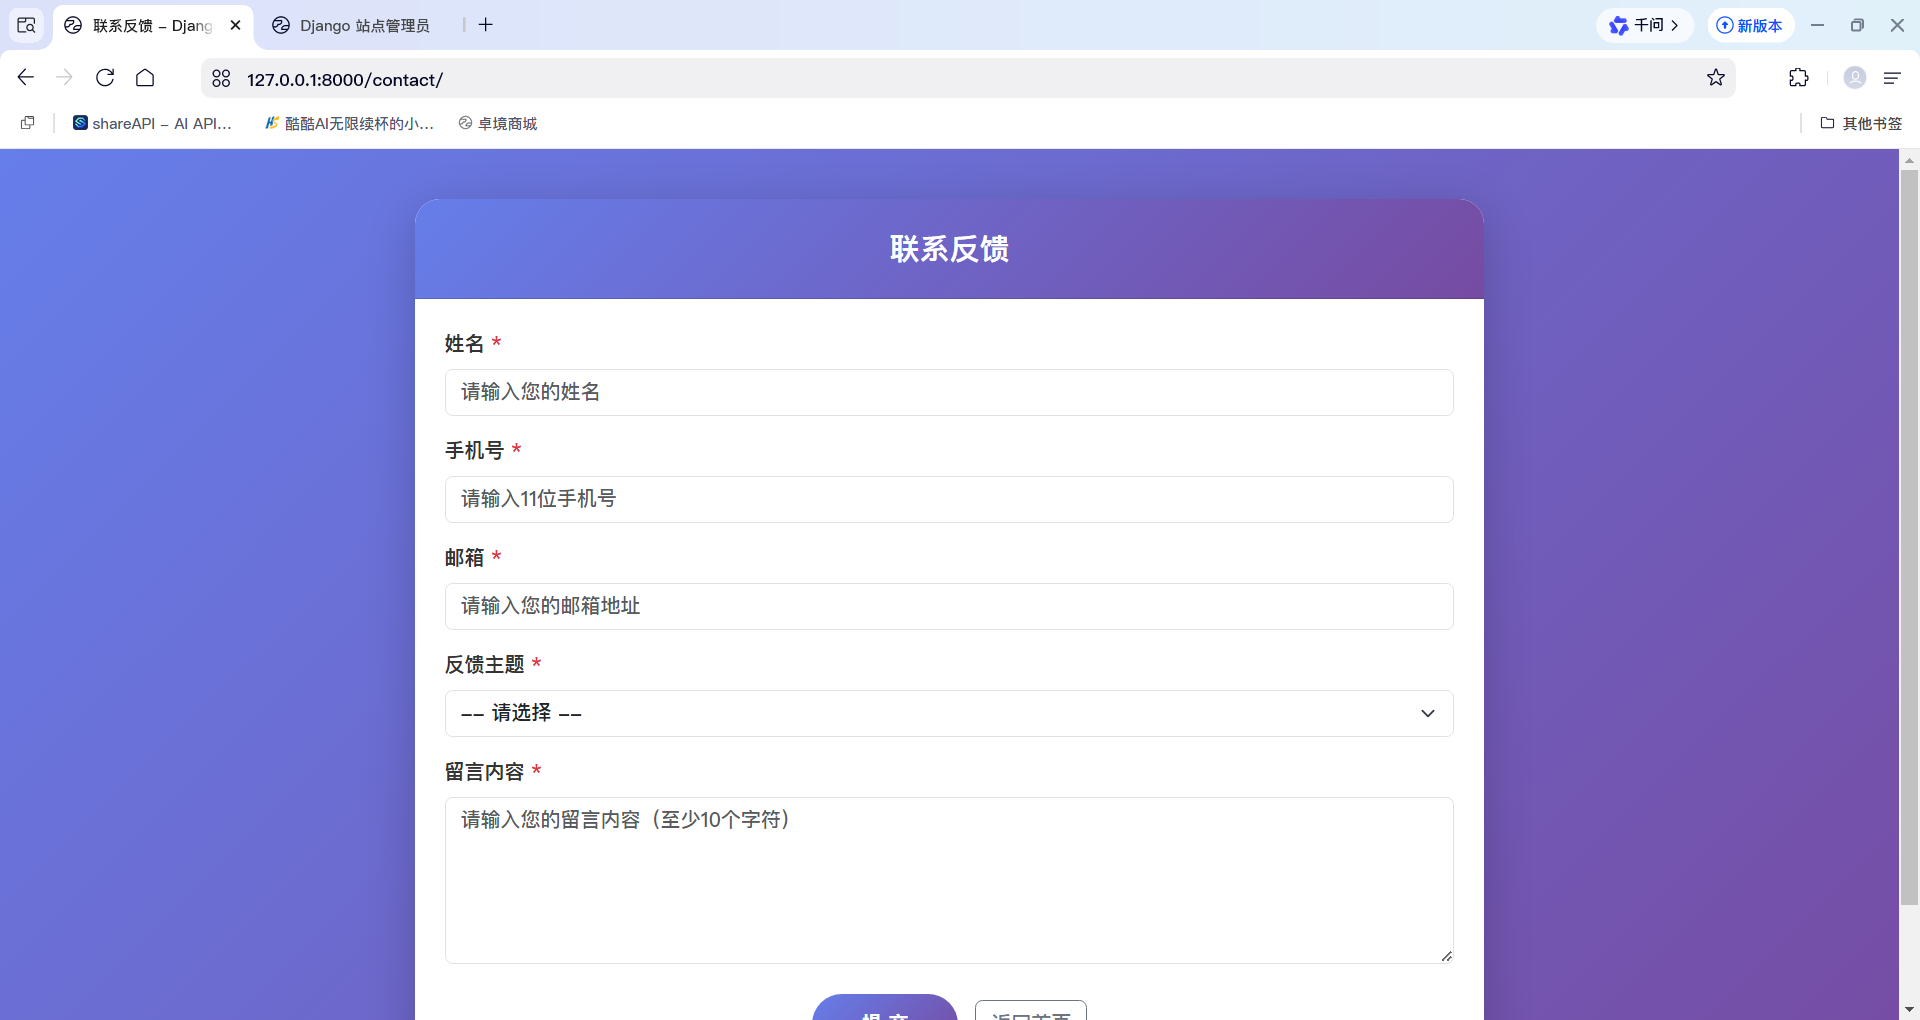Screen dimensions: 1920x1020
Task: Open the user profile avatar
Action: [1855, 78]
